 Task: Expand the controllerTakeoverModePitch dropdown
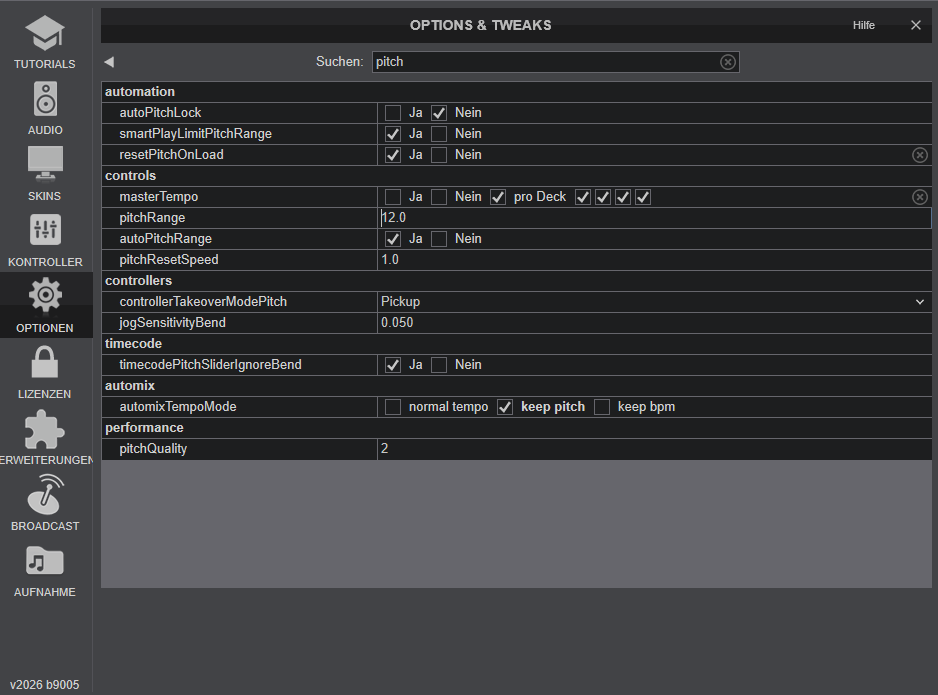coord(919,302)
